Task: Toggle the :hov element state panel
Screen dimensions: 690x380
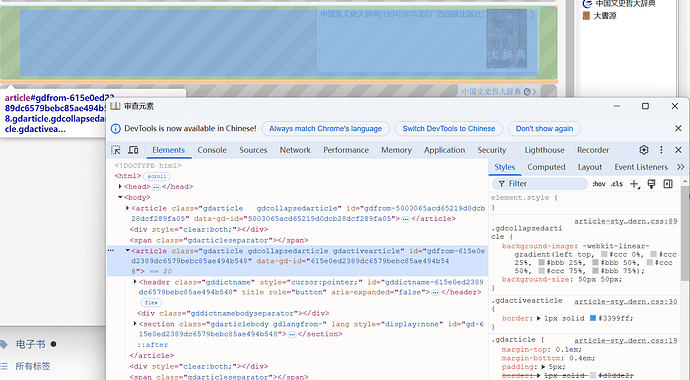Action: pyautogui.click(x=599, y=184)
